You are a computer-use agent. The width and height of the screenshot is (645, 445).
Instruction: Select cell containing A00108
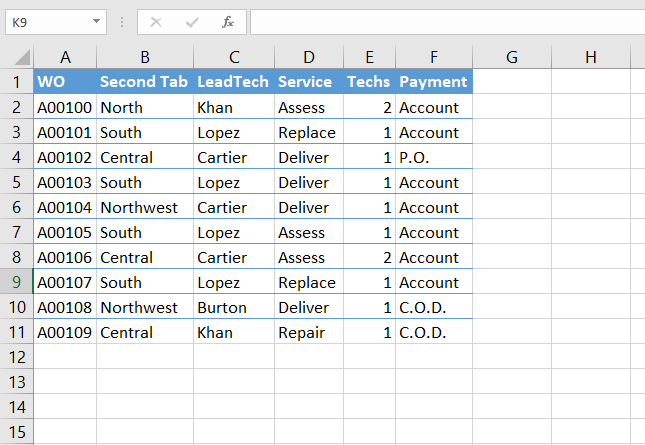point(65,307)
